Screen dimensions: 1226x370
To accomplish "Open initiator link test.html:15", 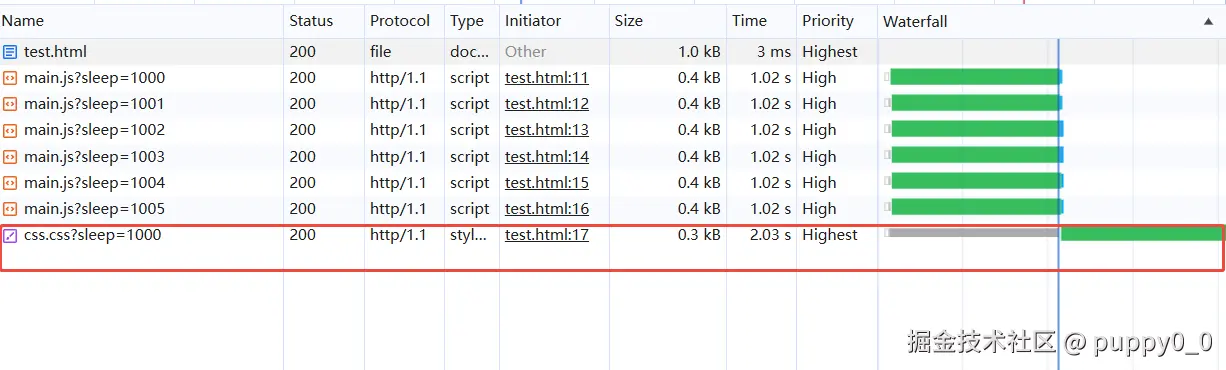I will coord(547,183).
